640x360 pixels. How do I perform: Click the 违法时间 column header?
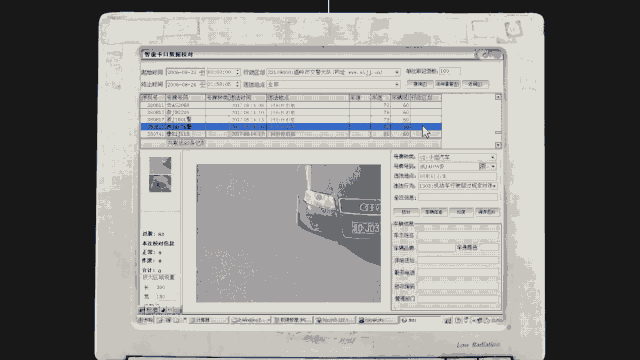[248, 98]
